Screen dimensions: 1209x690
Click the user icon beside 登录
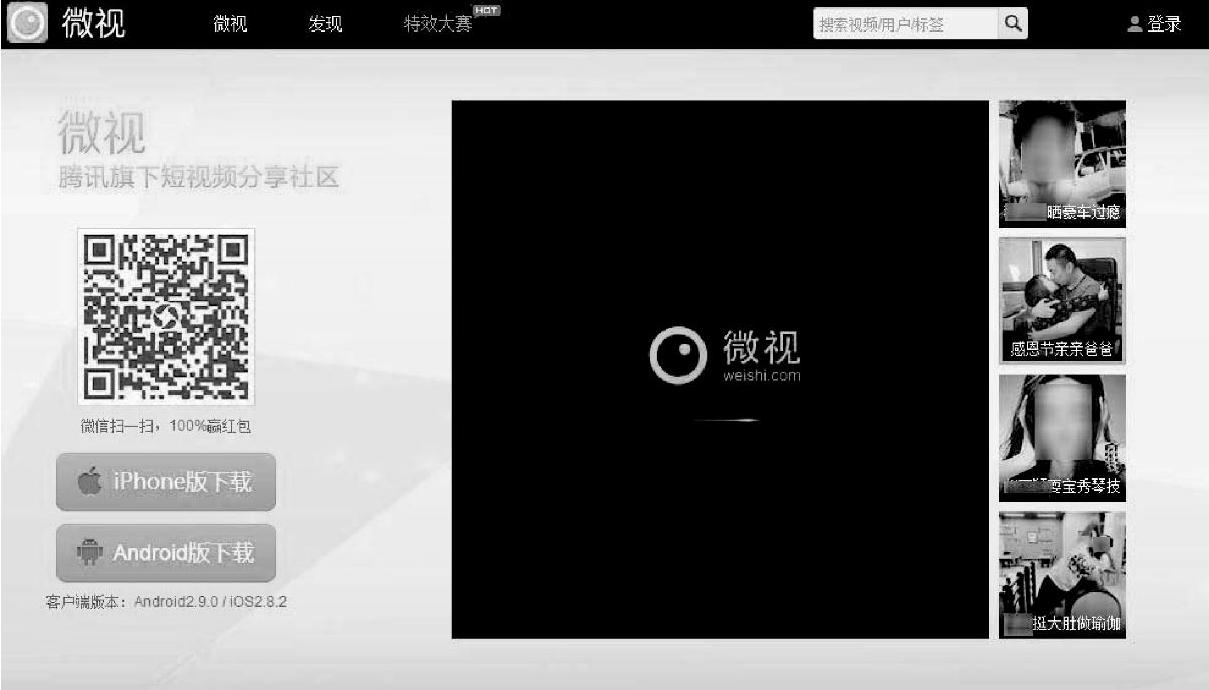point(1134,24)
